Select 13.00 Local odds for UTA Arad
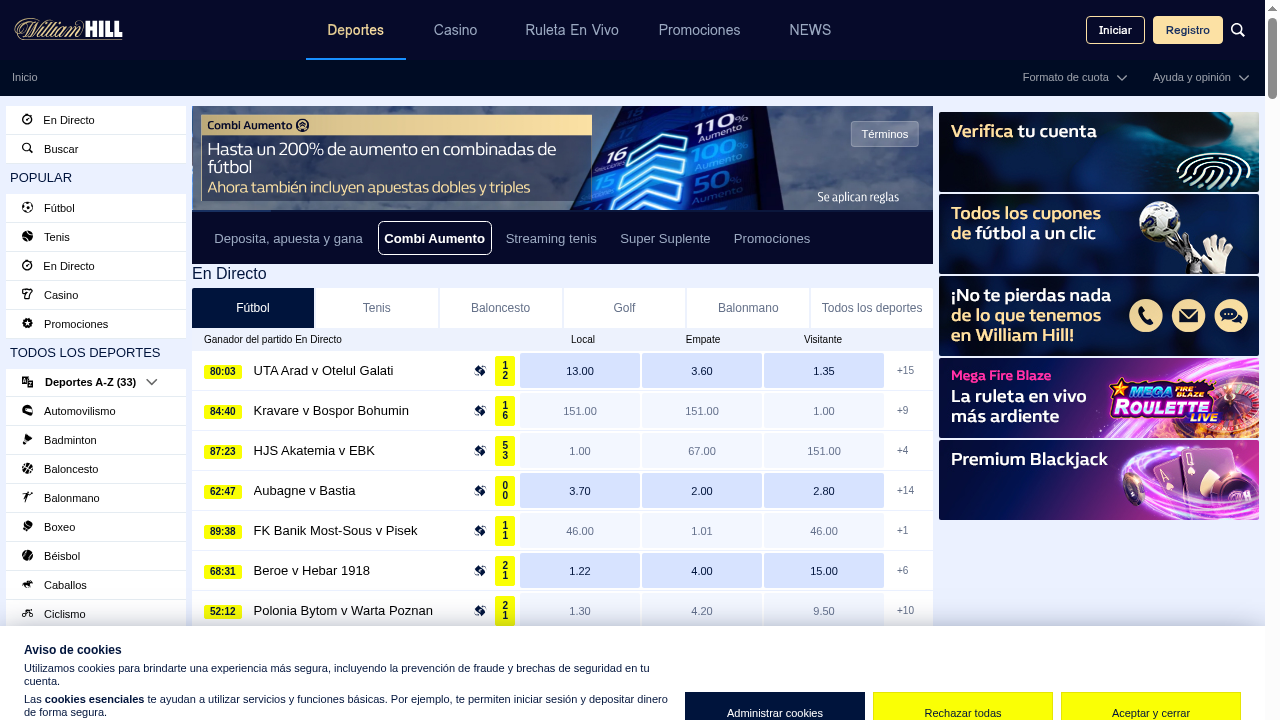1280x720 pixels. tap(580, 371)
